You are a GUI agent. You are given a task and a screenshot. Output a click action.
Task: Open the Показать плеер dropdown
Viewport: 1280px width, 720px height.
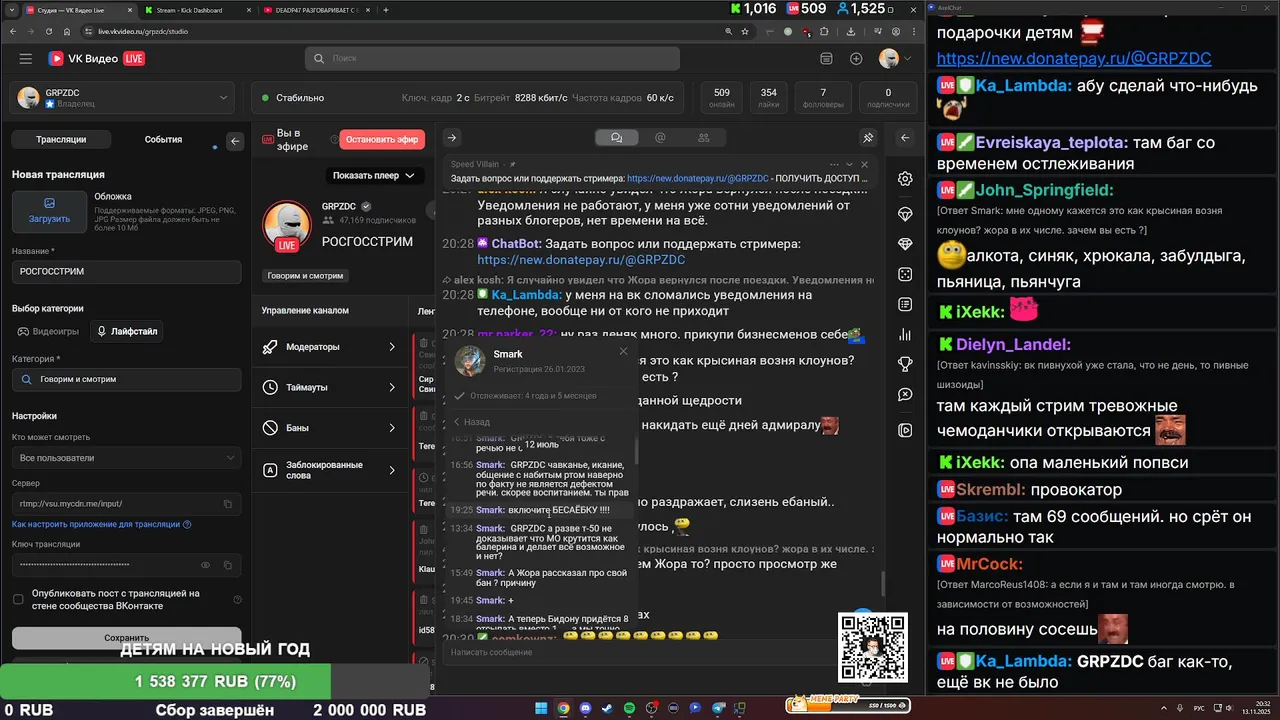click(374, 176)
